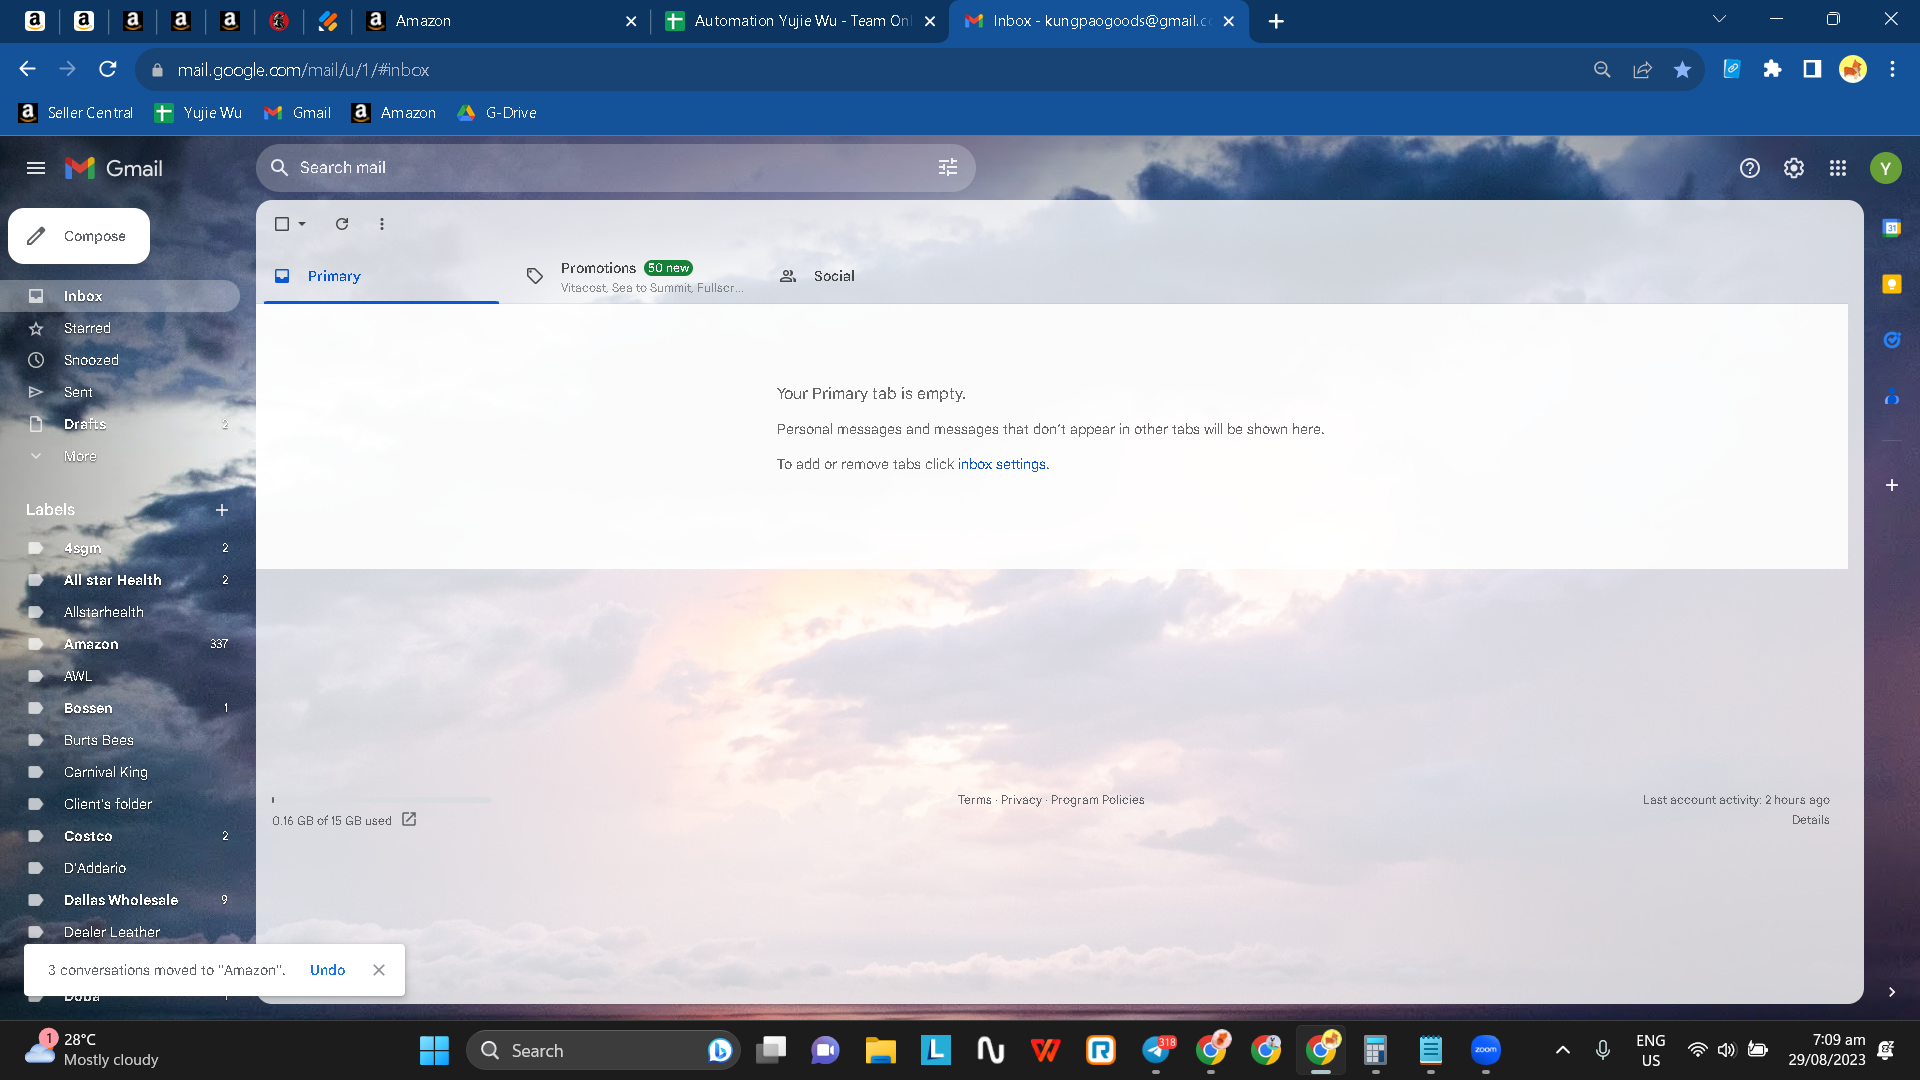Screen dimensions: 1920x1080
Task: Open the Privacy link
Action: click(x=1021, y=800)
